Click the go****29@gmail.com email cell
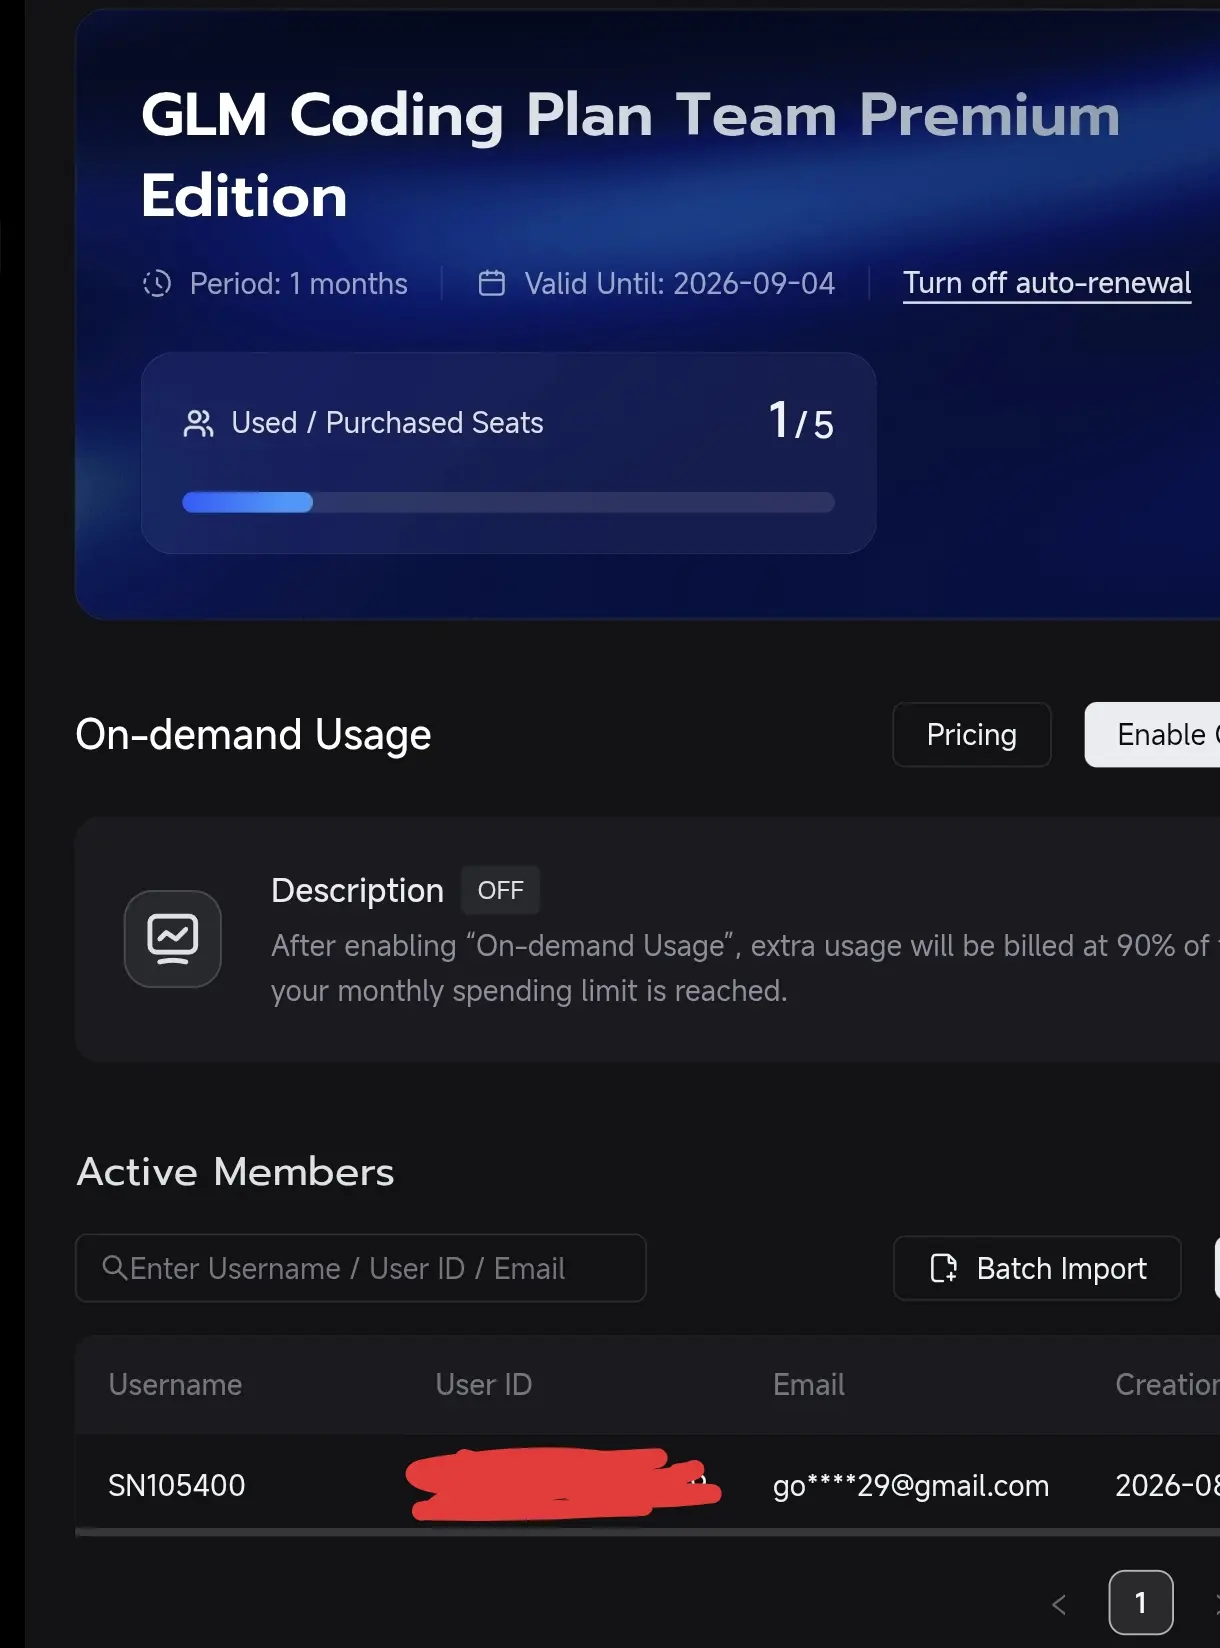 tap(911, 1486)
